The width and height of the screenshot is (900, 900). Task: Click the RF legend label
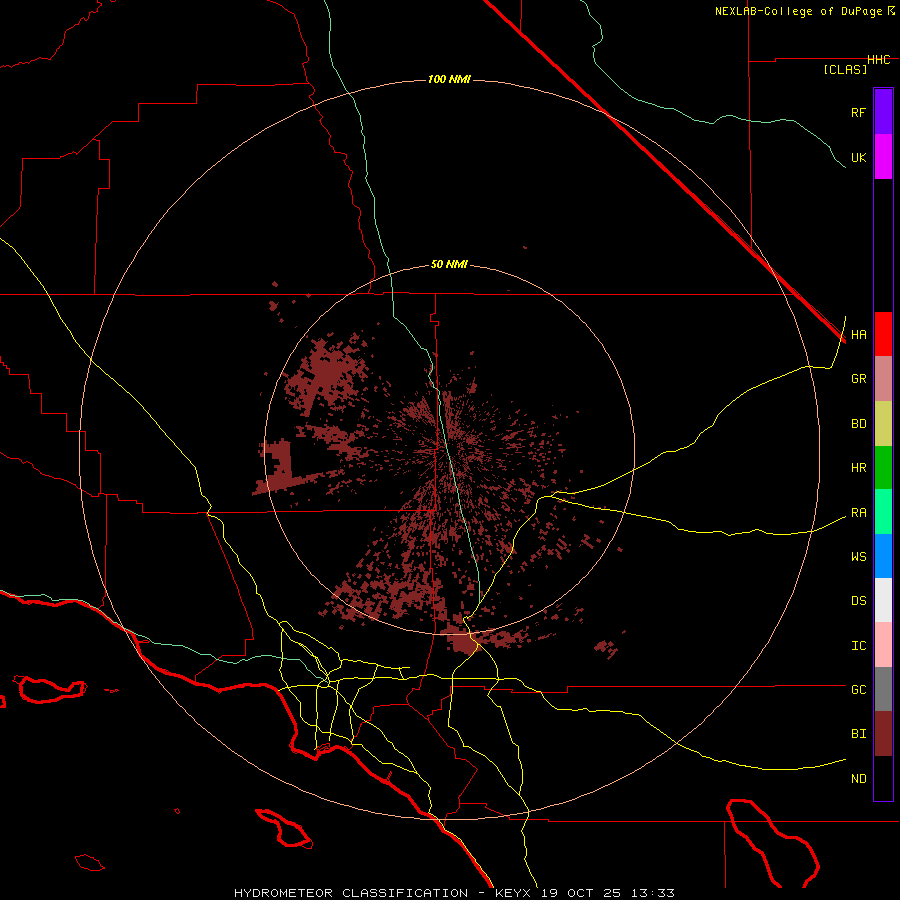(858, 112)
